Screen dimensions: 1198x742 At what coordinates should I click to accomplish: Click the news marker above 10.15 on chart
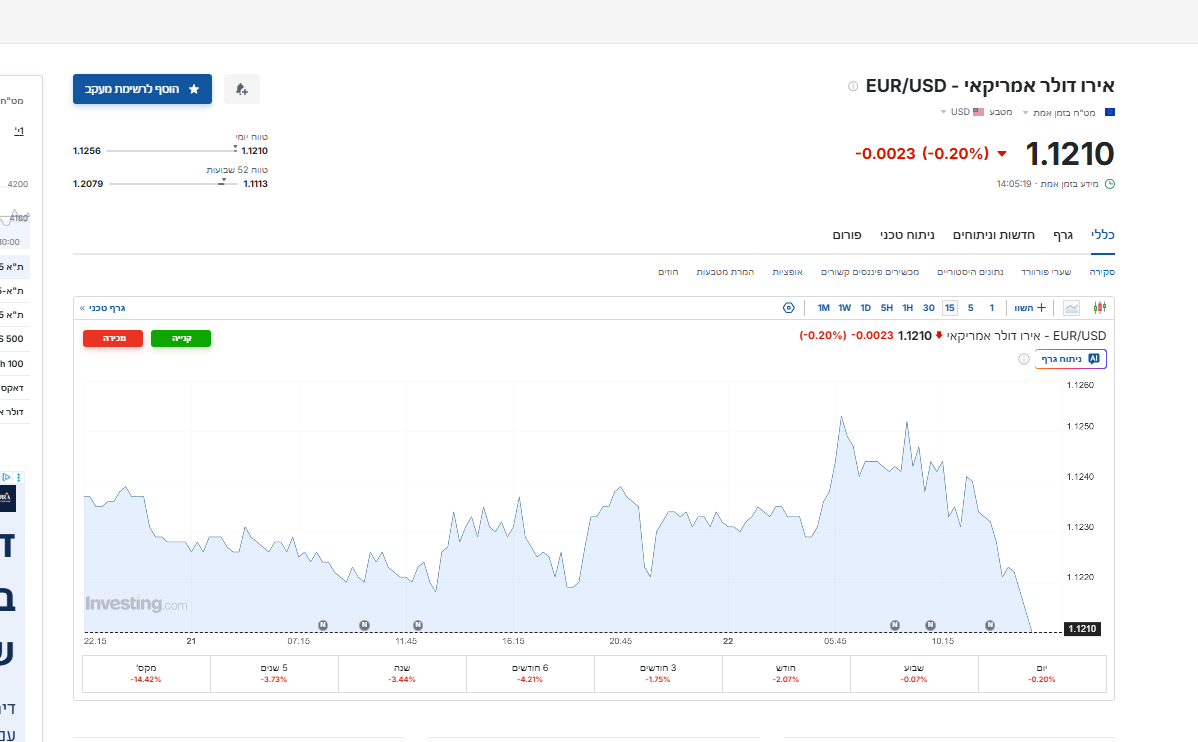930,625
